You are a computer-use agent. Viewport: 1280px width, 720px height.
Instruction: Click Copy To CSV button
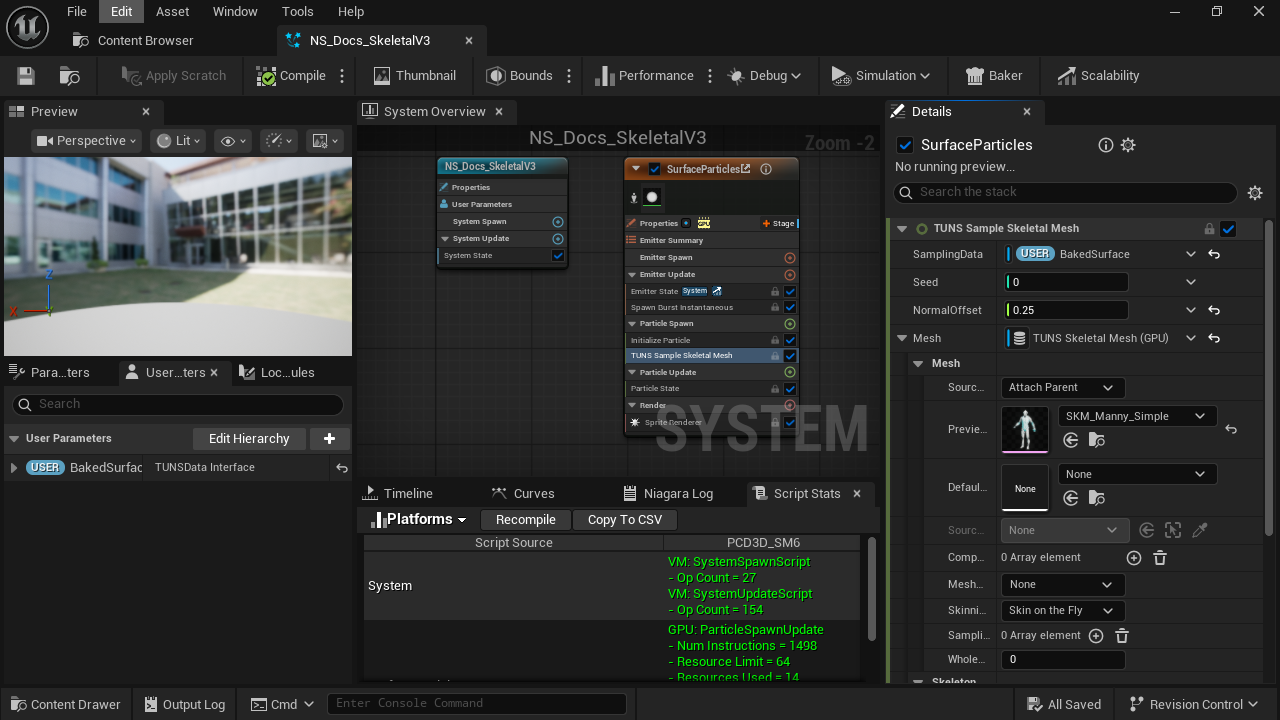(x=625, y=520)
